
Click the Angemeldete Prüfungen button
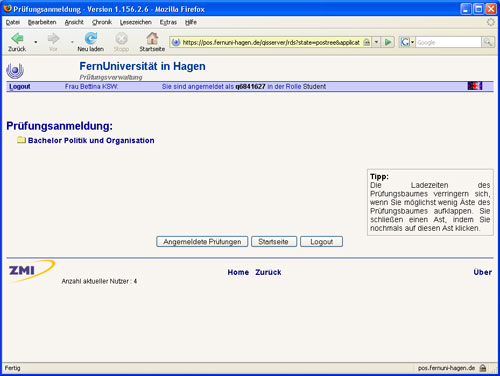(202, 242)
